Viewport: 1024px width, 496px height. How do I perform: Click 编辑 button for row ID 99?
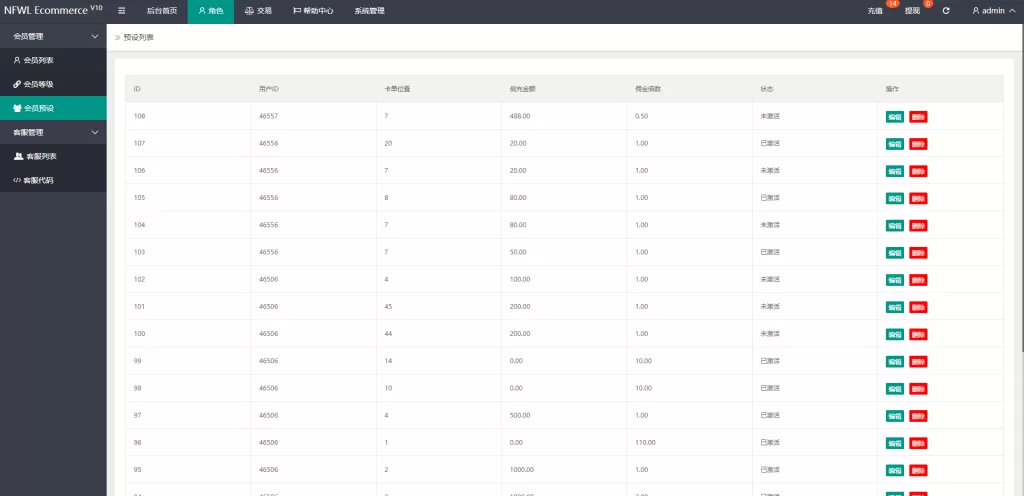[x=894, y=361]
